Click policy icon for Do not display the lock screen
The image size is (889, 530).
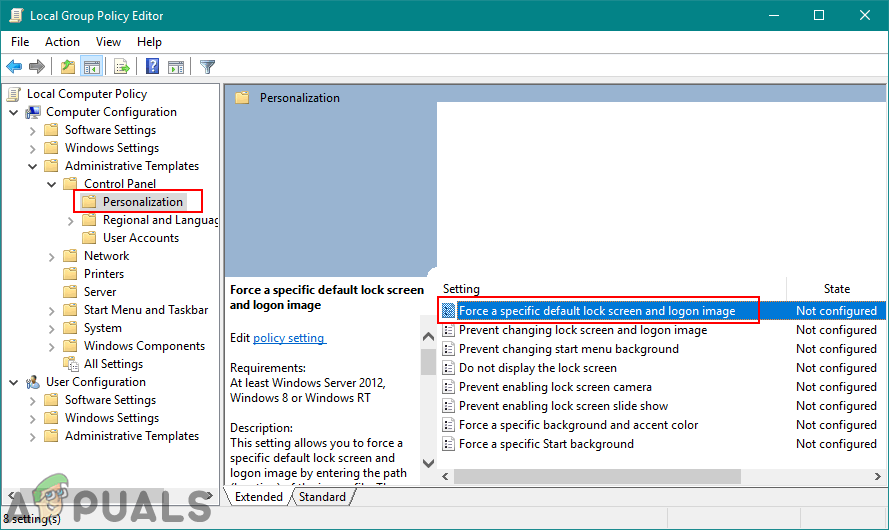448,368
